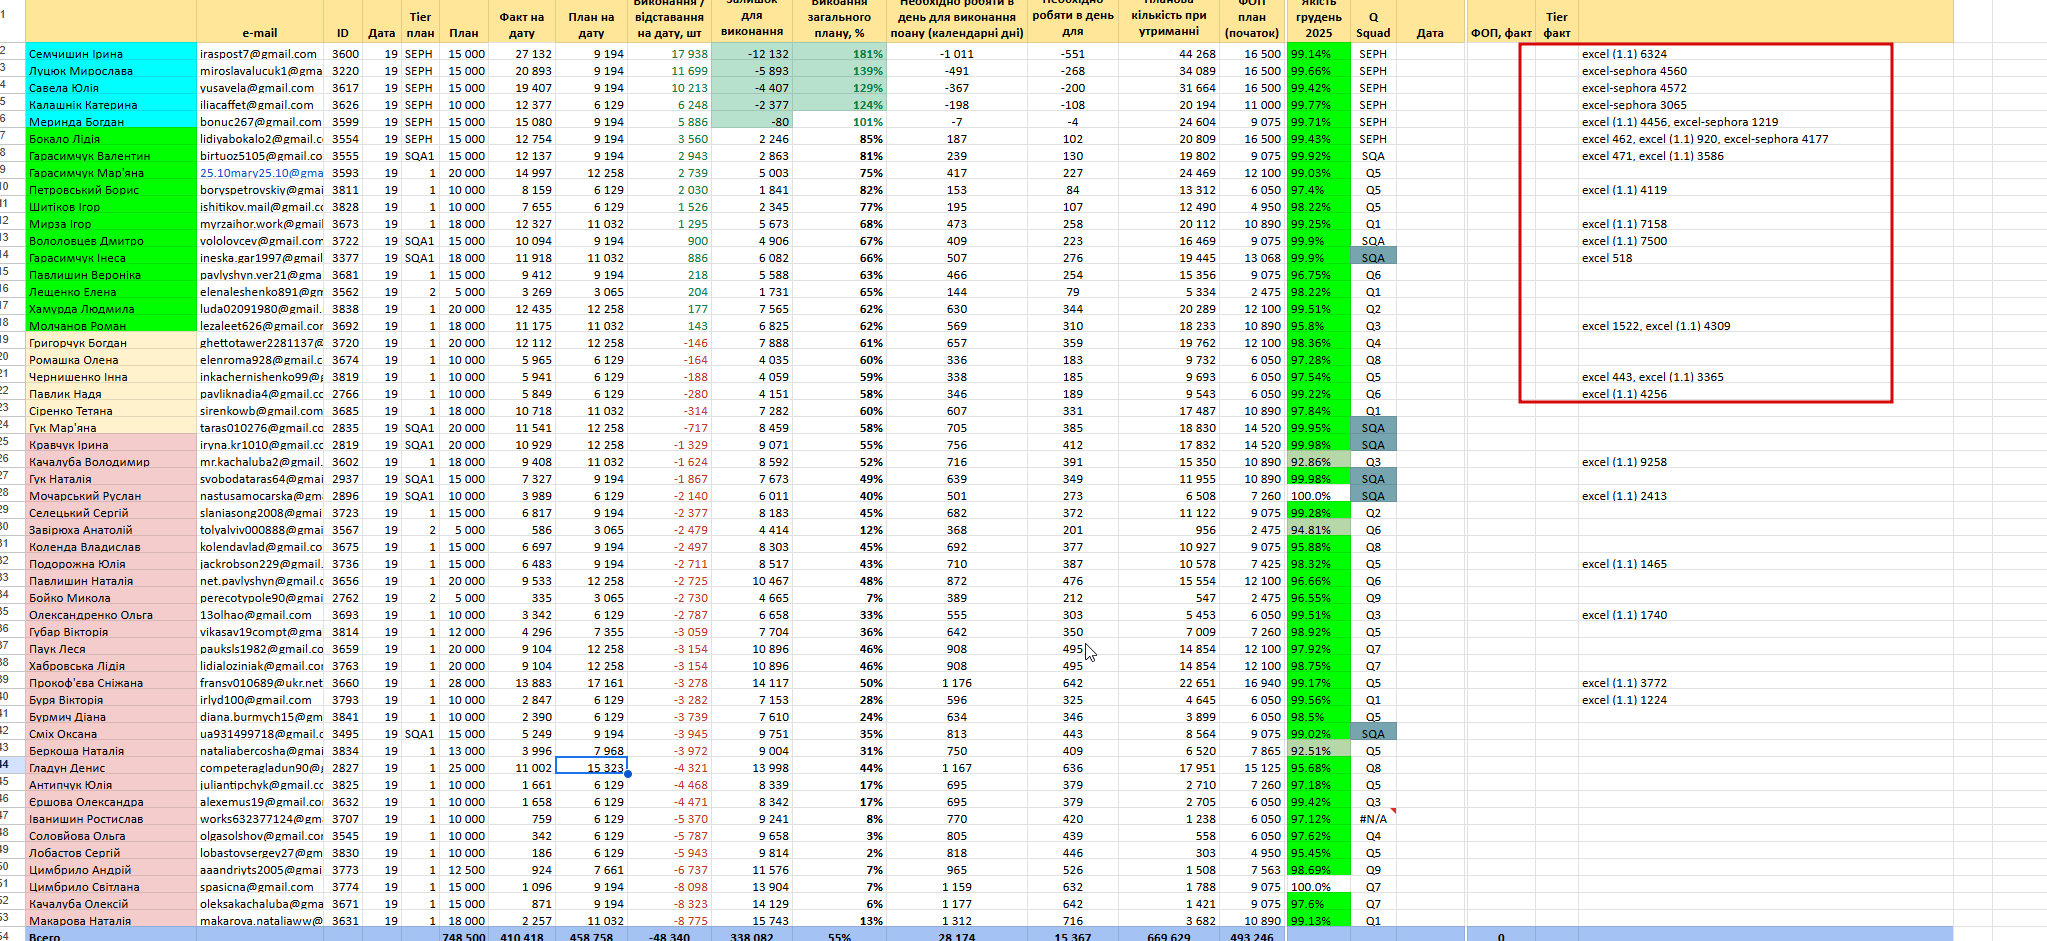Select the name 'Макарова Наталія'

(110, 921)
